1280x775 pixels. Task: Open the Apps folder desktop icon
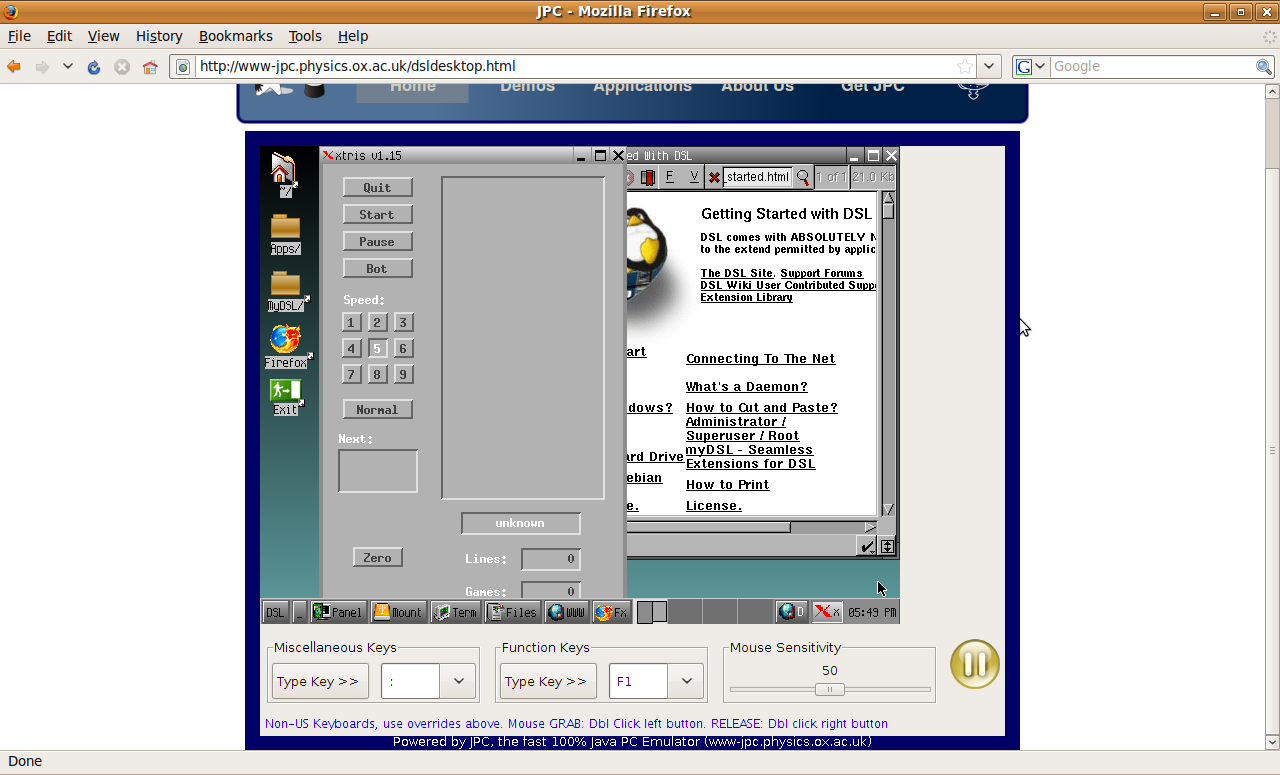click(x=285, y=230)
